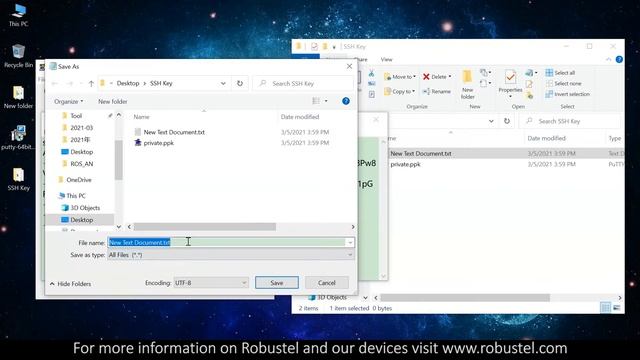Switch Explorer to large icons view
This screenshot has width=640, height=360.
point(617,308)
